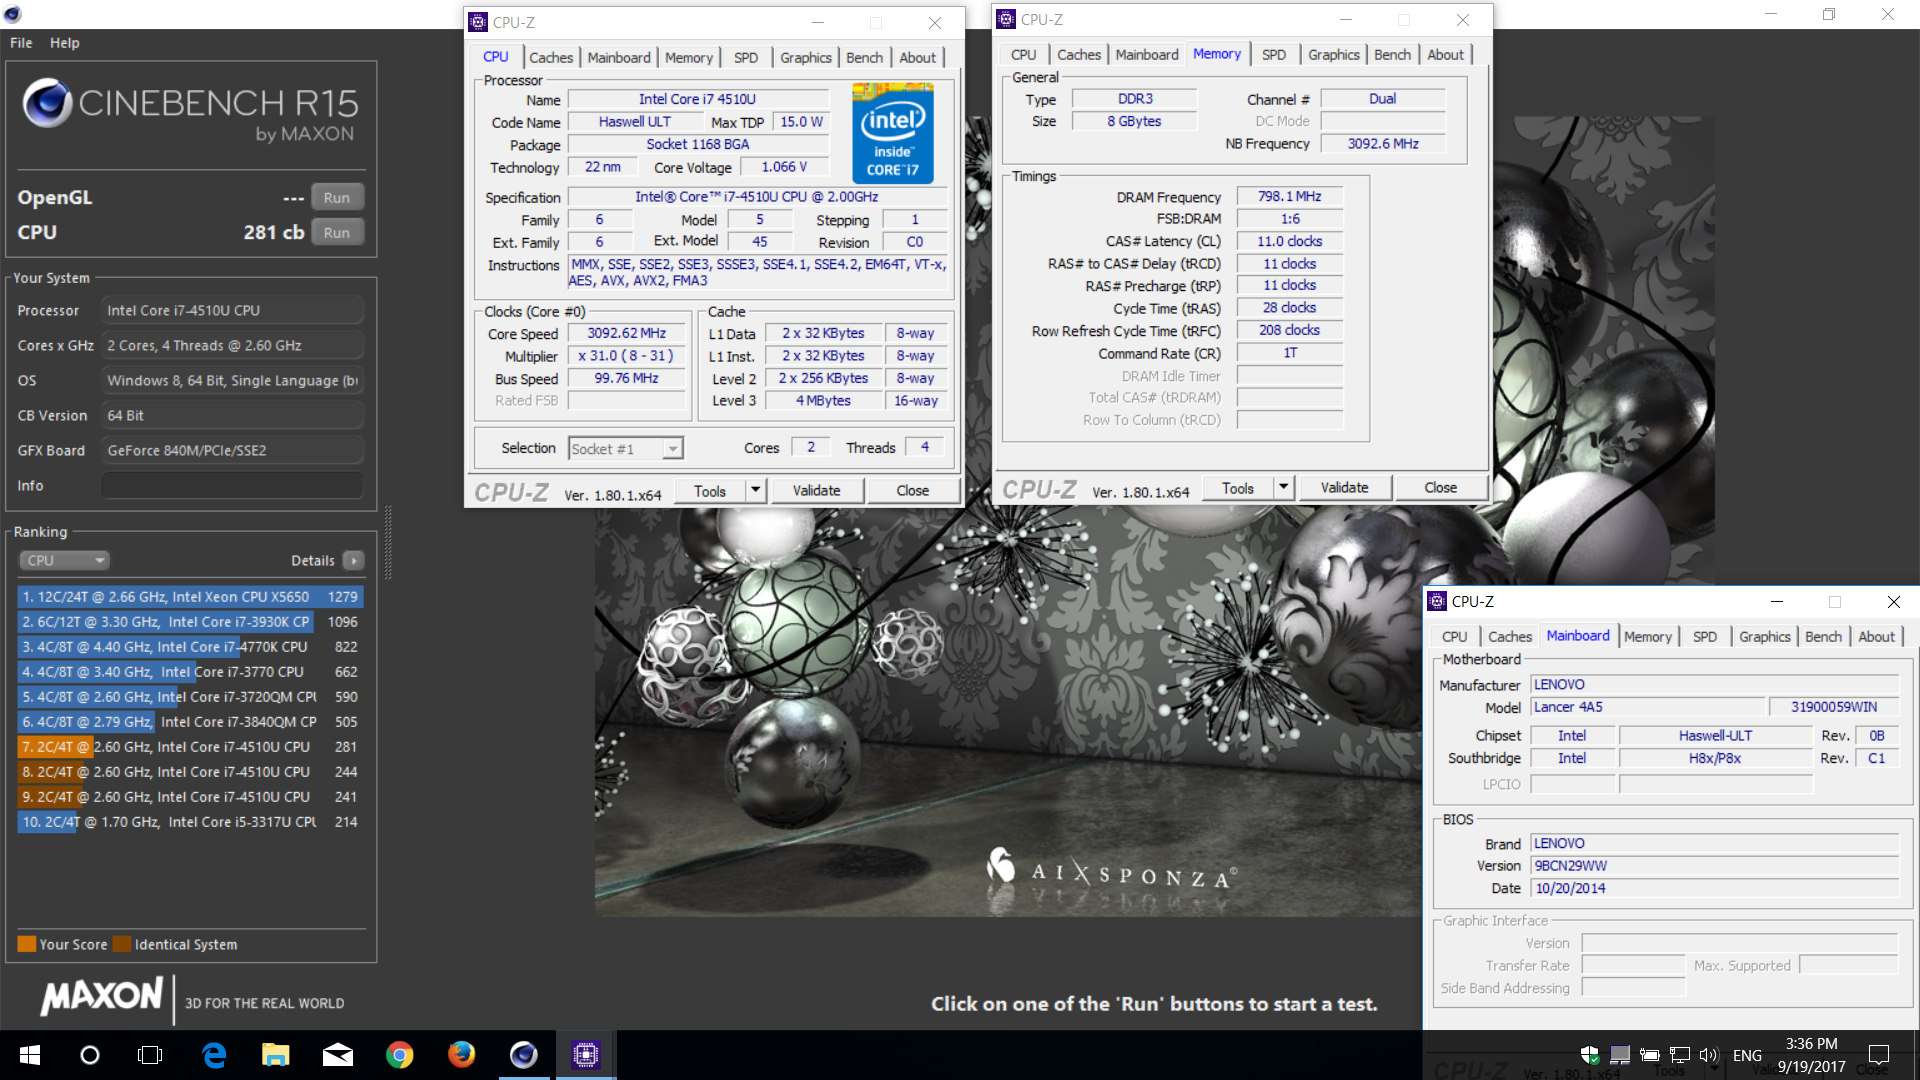Launch Google Chrome from the taskbar
This screenshot has width=1920, height=1080.
(400, 1055)
